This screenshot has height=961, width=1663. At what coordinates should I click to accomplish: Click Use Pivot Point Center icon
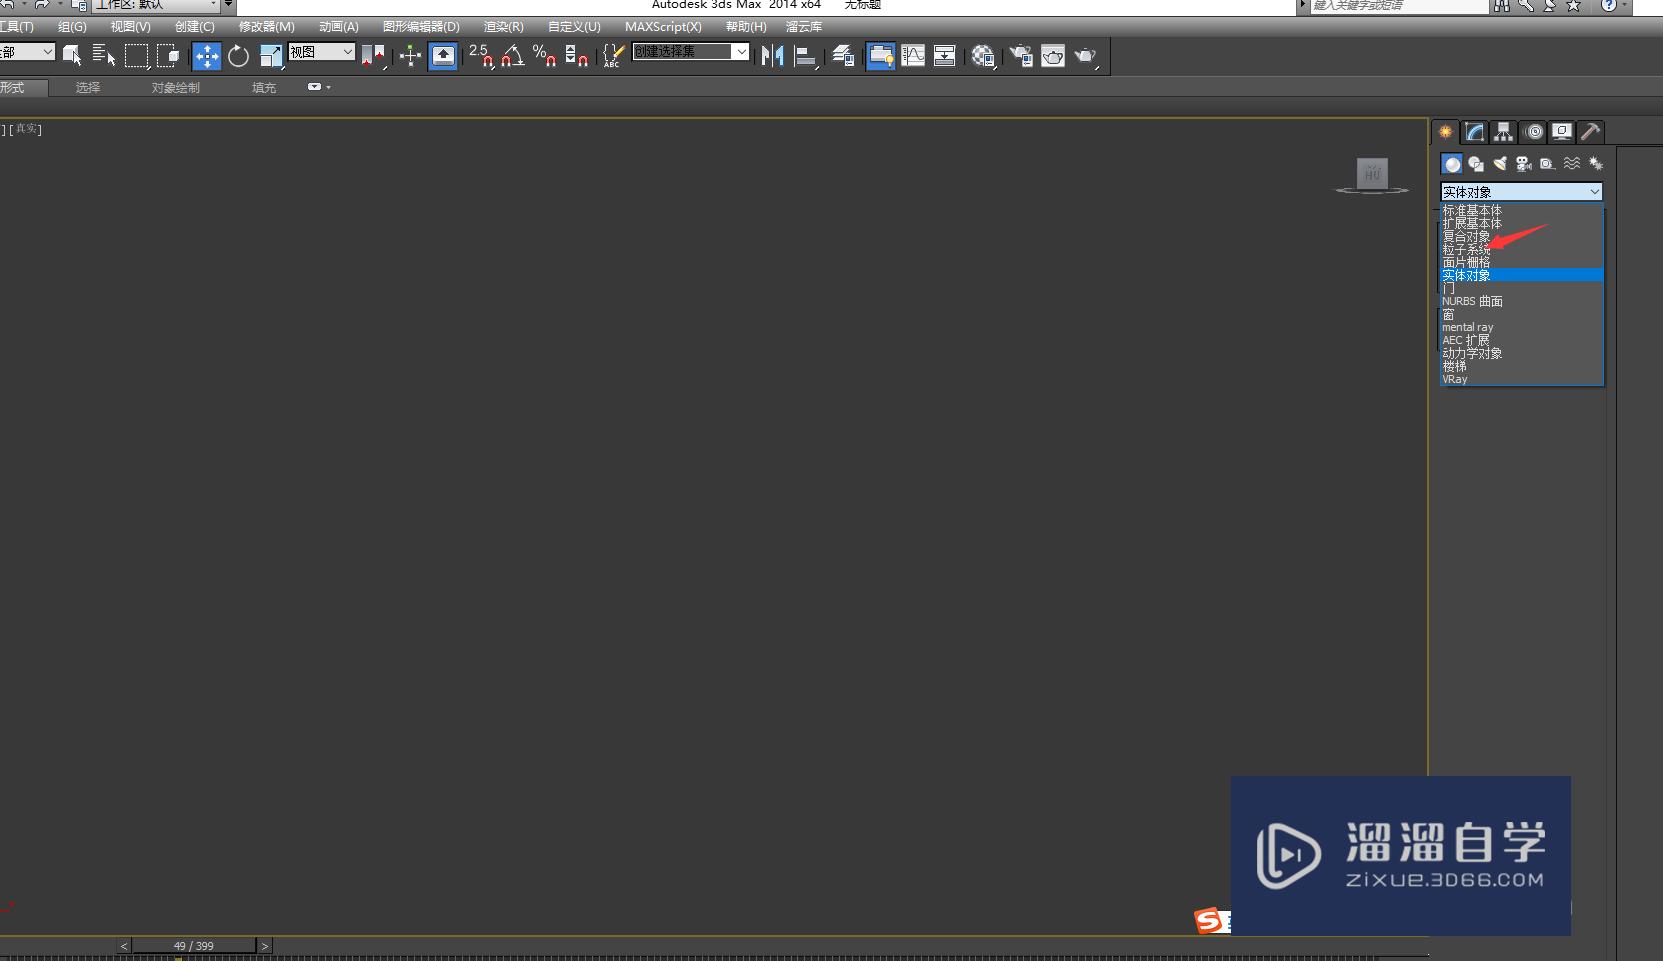[x=373, y=55]
